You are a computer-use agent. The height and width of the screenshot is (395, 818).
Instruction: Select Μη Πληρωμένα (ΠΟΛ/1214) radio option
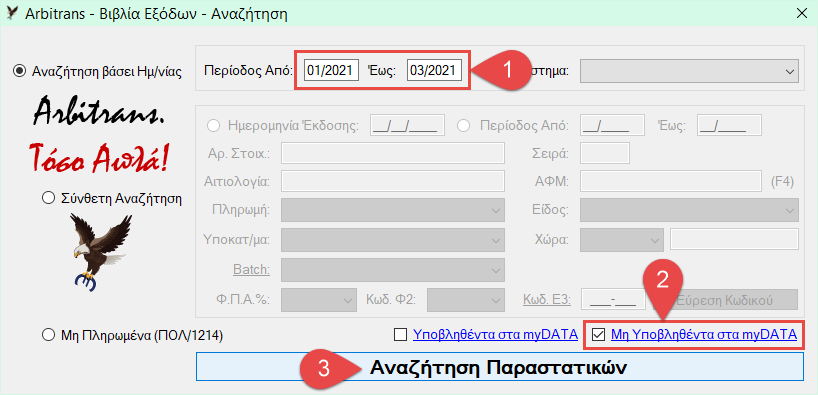point(47,336)
